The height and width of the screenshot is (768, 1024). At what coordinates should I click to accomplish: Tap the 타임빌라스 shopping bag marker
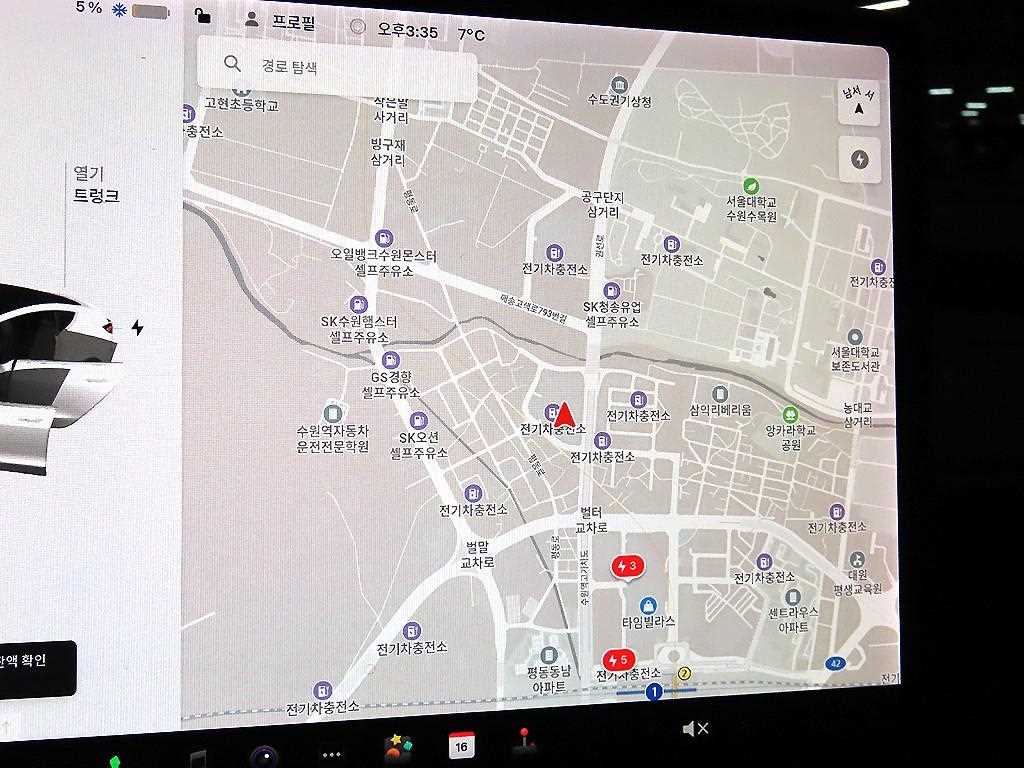tap(649, 605)
